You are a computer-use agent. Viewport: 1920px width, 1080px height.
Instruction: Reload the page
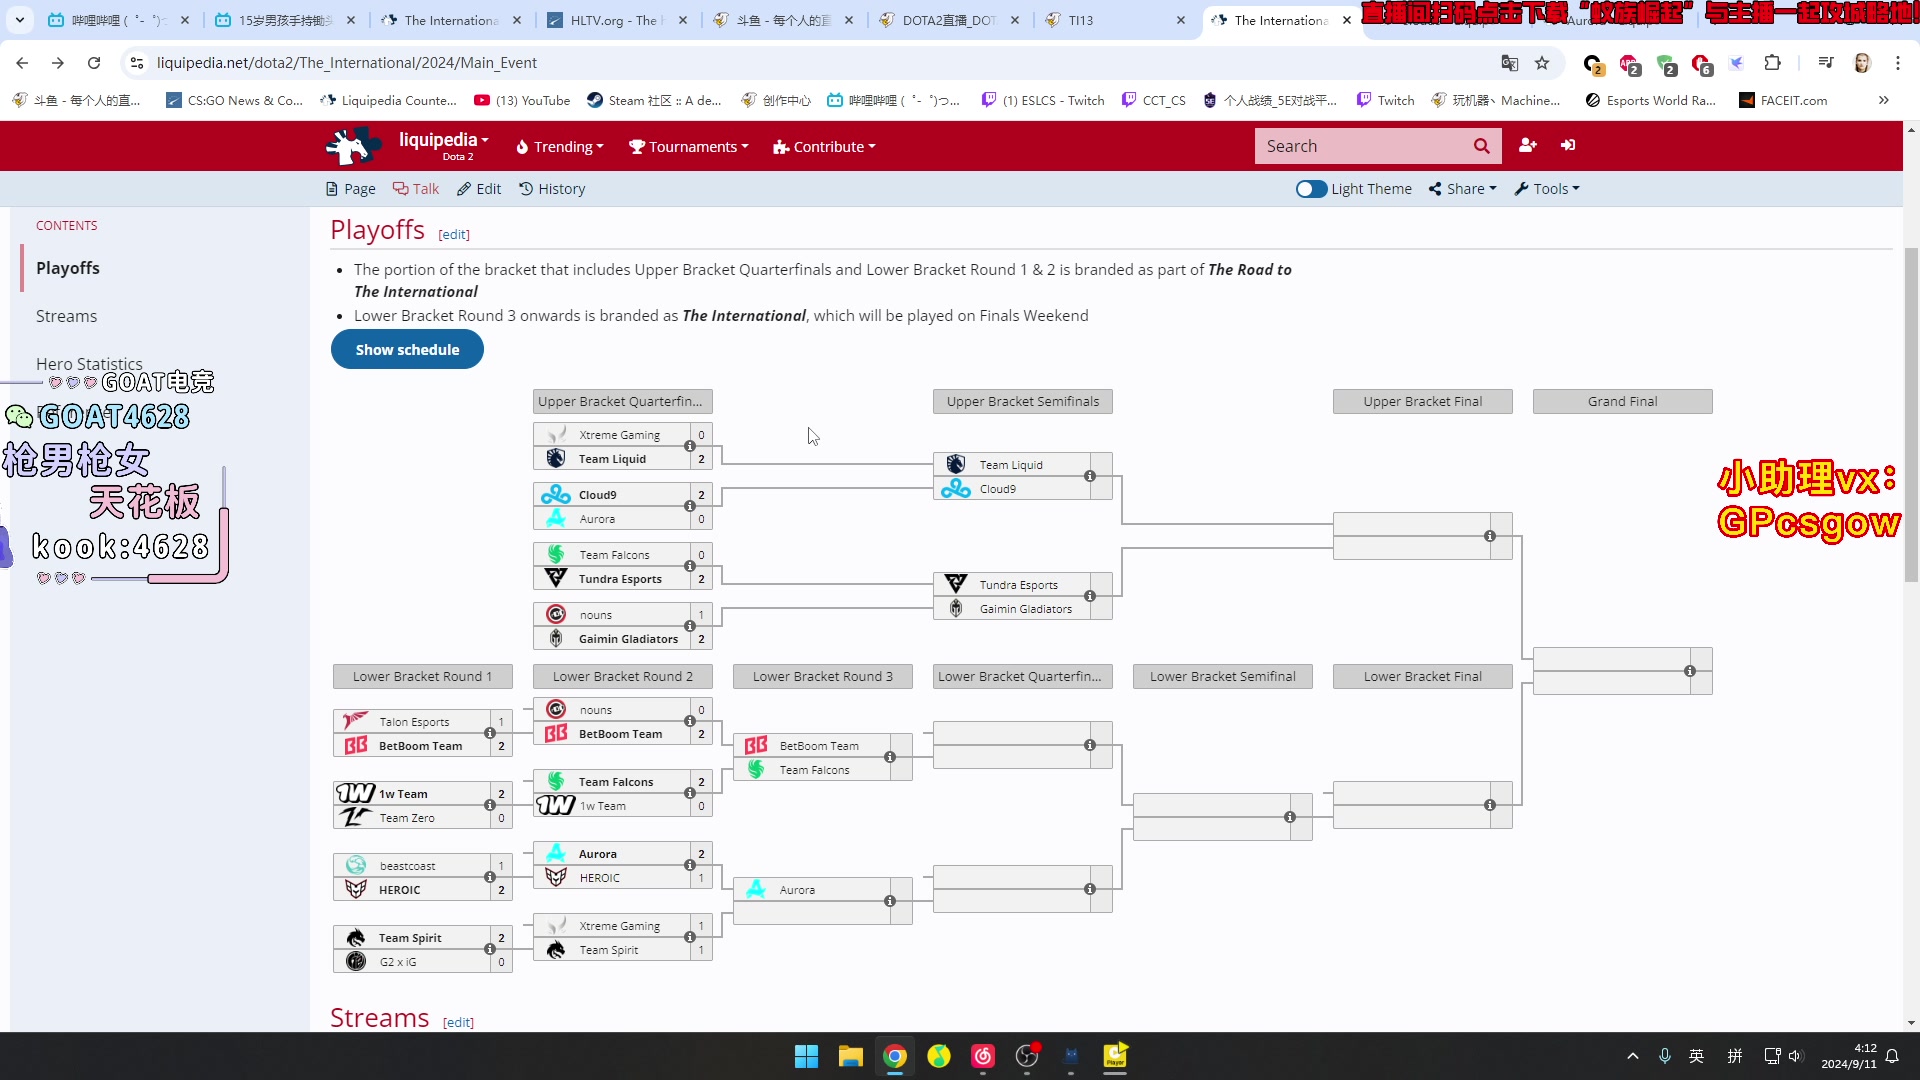pos(94,63)
